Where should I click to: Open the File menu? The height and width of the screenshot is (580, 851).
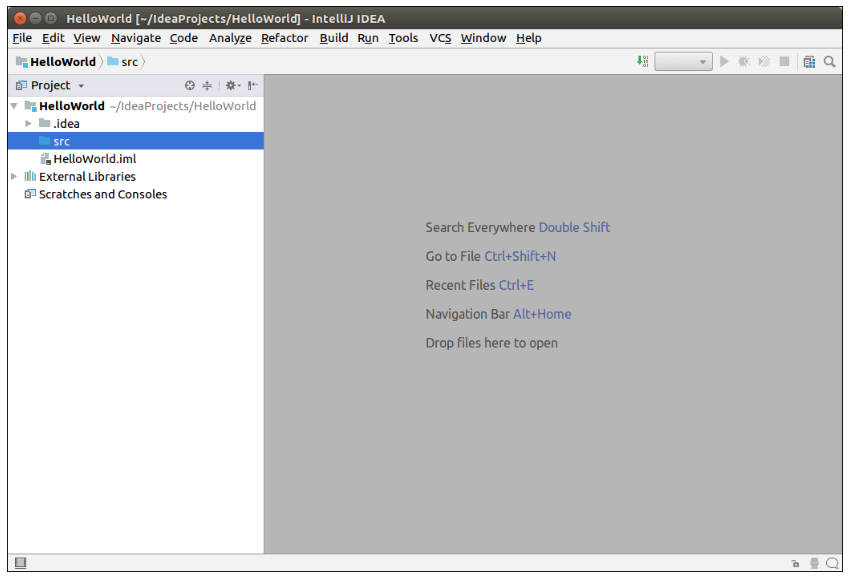click(x=22, y=38)
